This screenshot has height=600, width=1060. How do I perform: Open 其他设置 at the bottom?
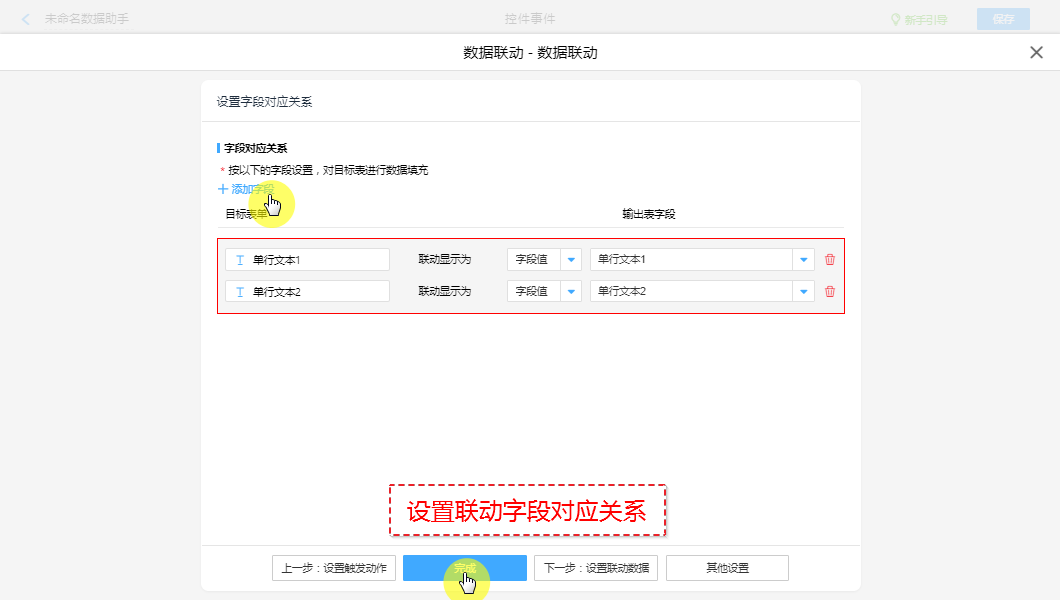pyautogui.click(x=727, y=568)
